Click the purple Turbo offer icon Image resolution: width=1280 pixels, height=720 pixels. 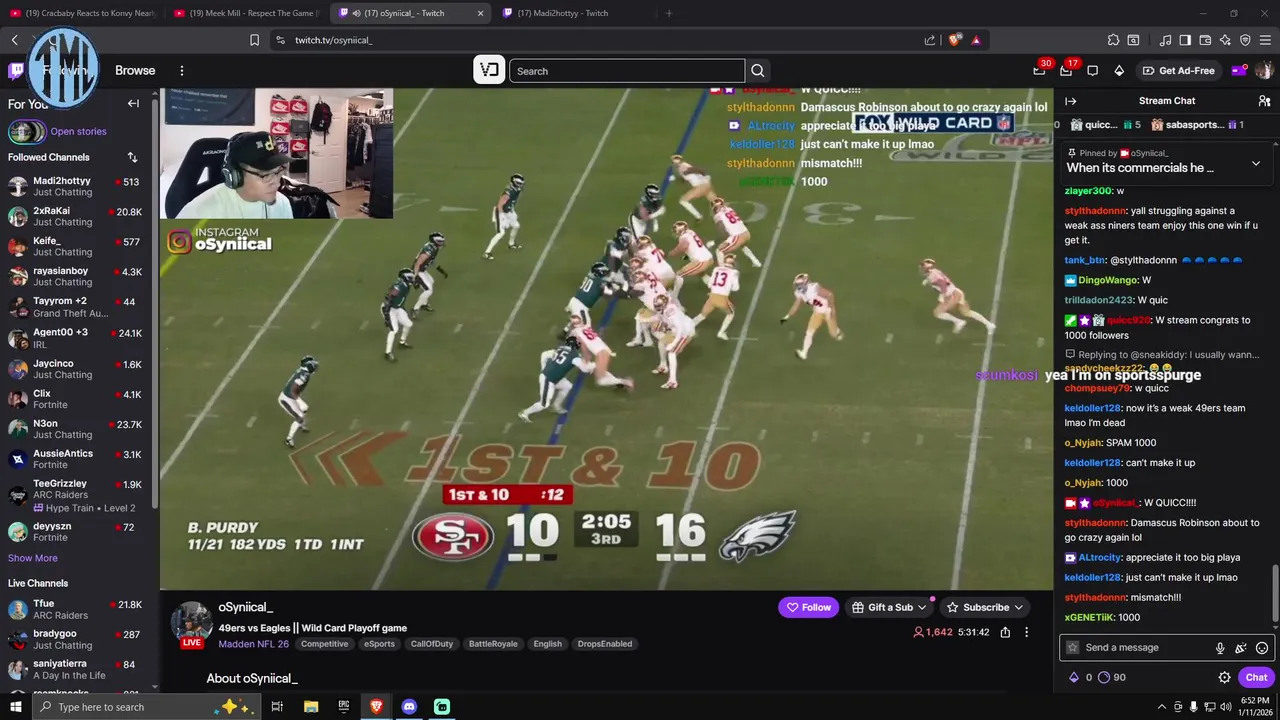[x=1239, y=71]
